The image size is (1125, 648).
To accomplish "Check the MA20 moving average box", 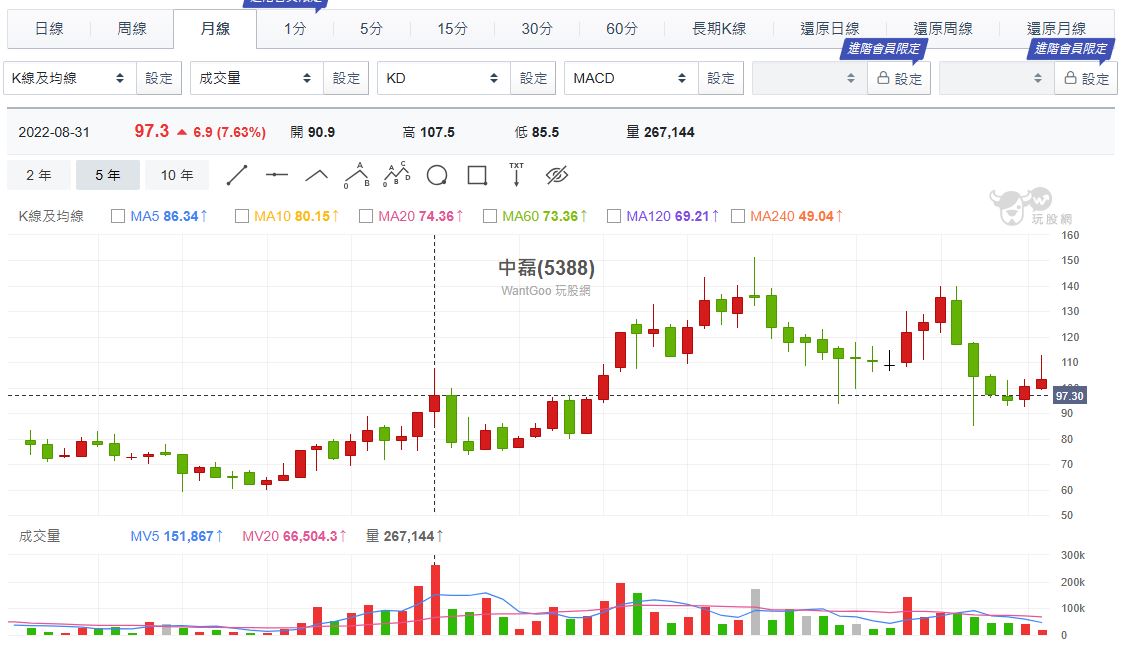I will [366, 216].
